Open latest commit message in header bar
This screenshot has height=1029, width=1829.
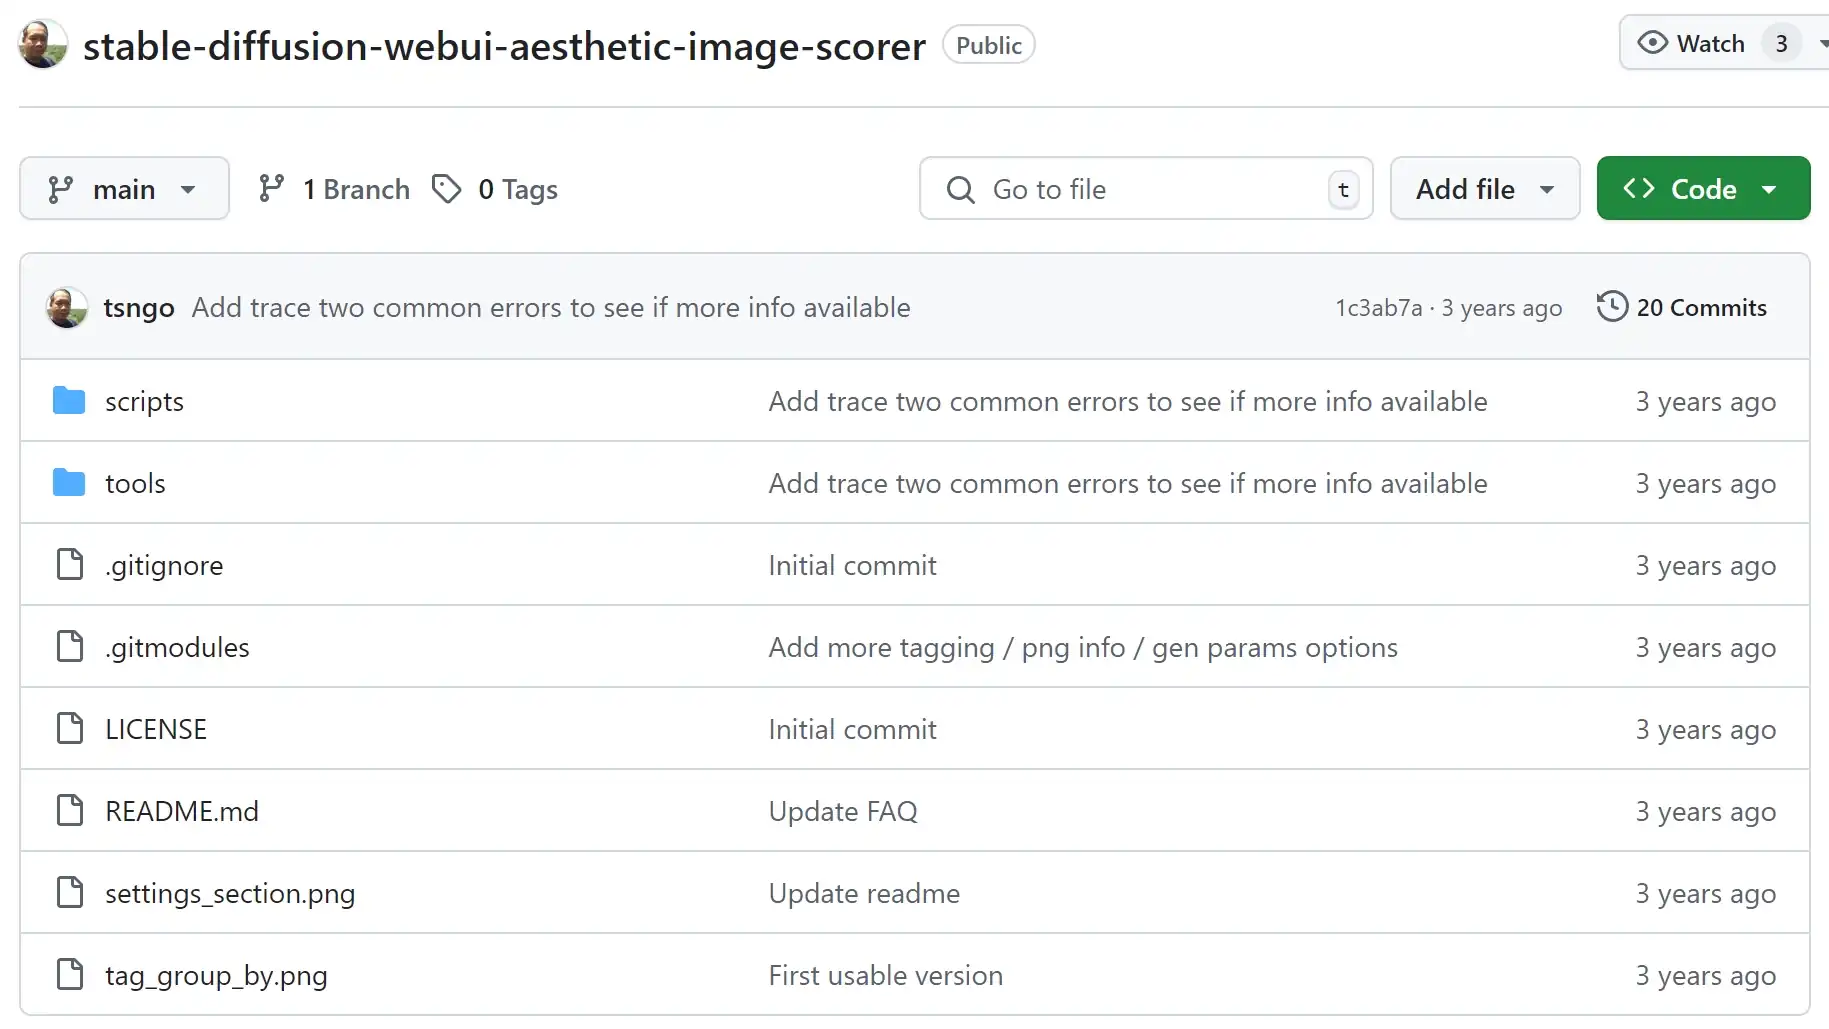551,307
